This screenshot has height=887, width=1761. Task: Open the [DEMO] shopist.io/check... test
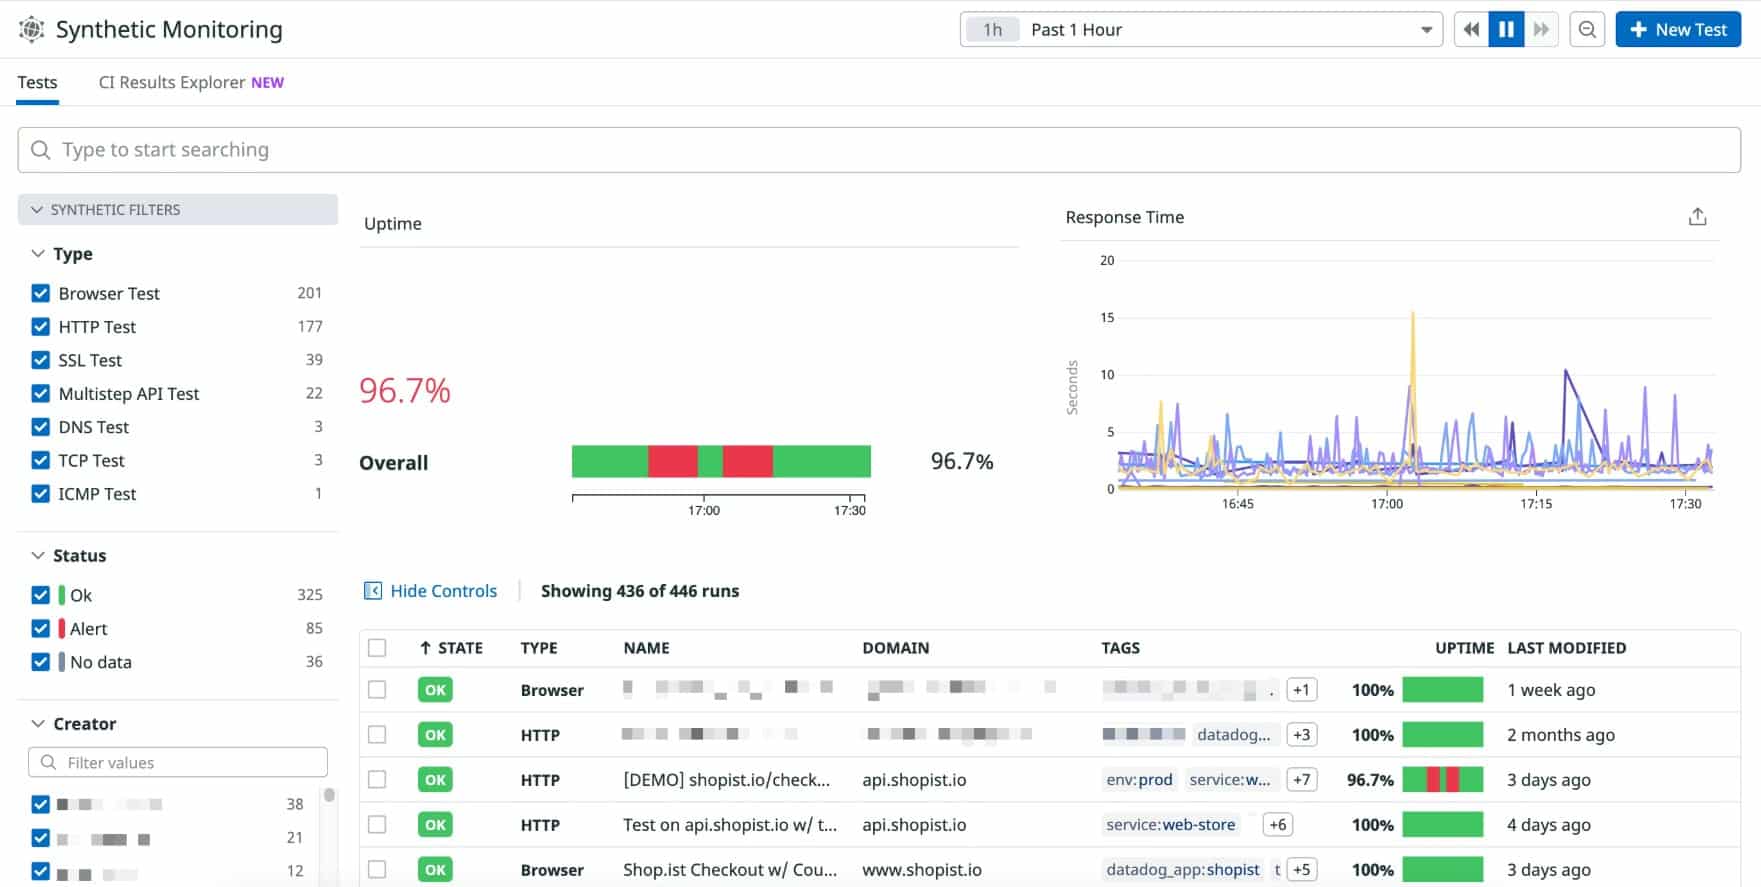click(x=727, y=780)
